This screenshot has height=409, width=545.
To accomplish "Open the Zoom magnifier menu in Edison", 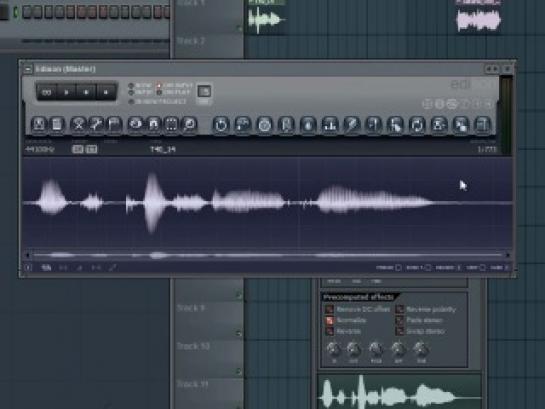I will 189,124.
